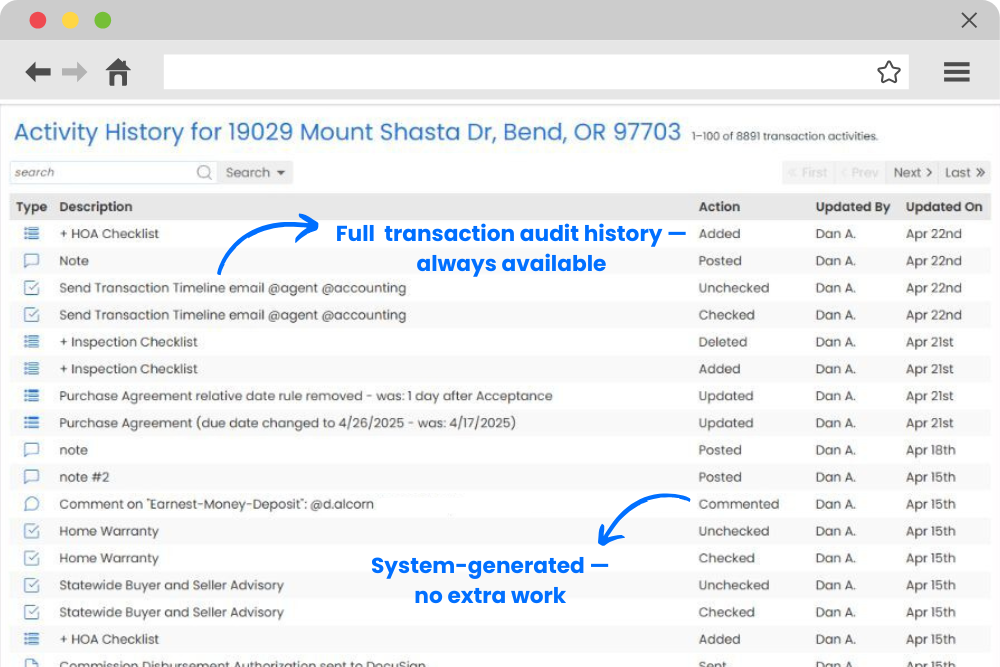The height and width of the screenshot is (667, 1000).
Task: Click 'Apr 18th' updated-on date
Action: pyautogui.click(x=930, y=450)
